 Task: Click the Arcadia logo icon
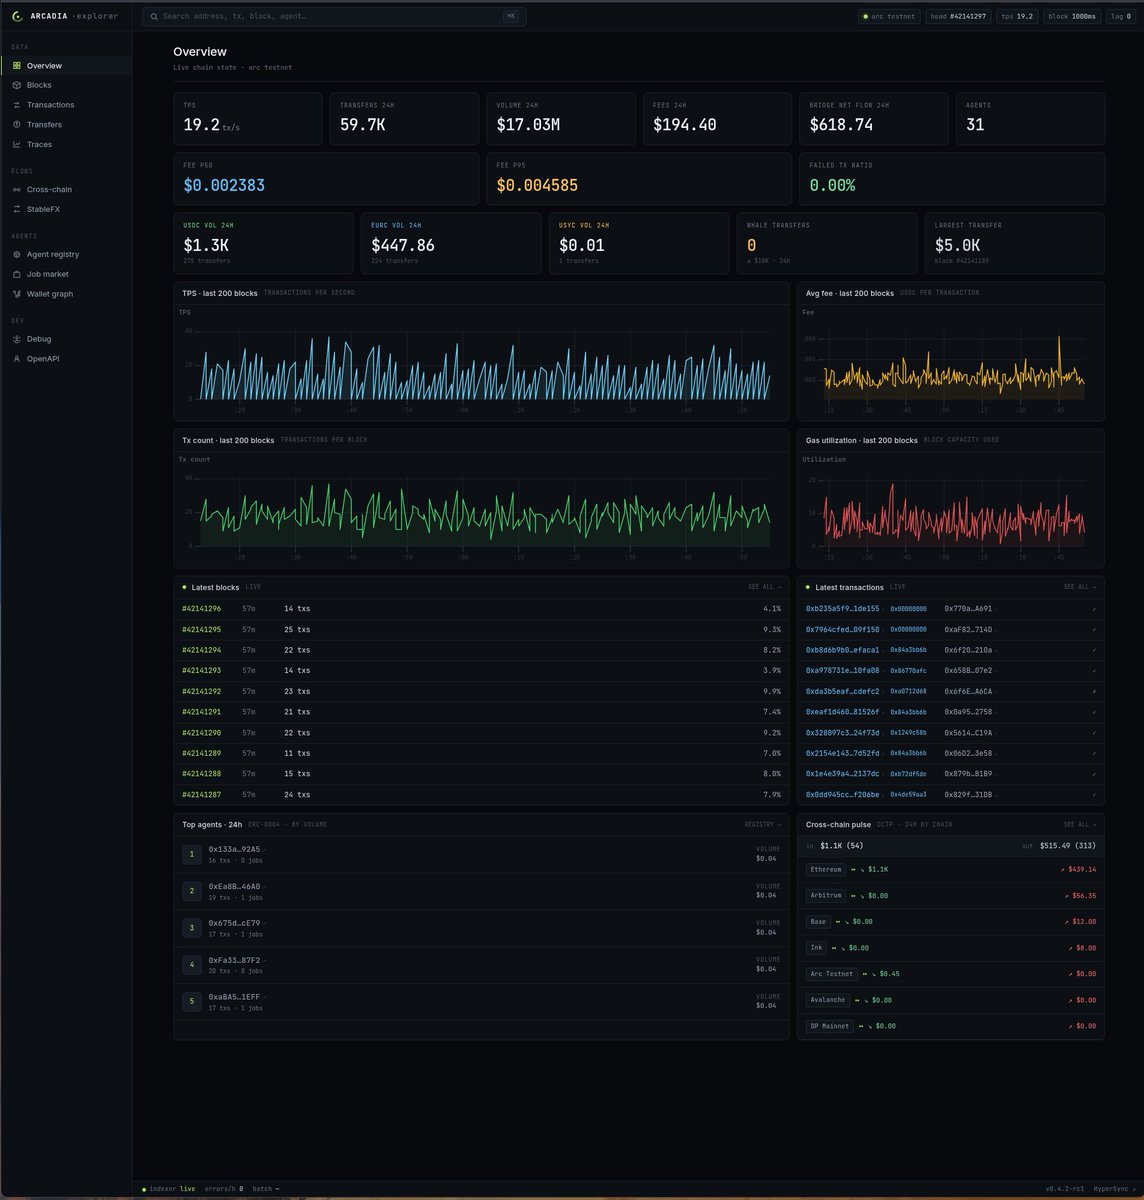coord(17,16)
